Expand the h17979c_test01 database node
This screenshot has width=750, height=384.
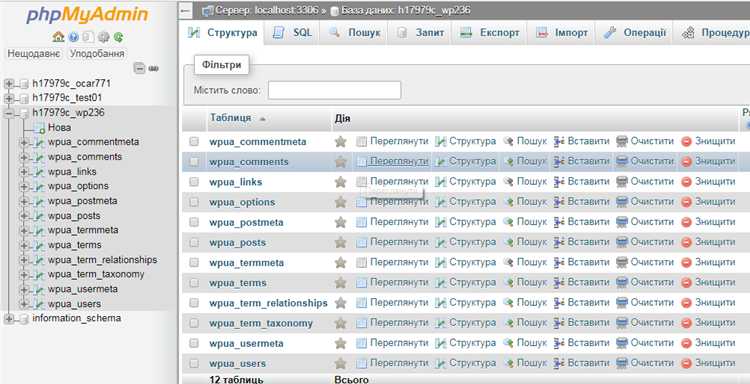9,99
